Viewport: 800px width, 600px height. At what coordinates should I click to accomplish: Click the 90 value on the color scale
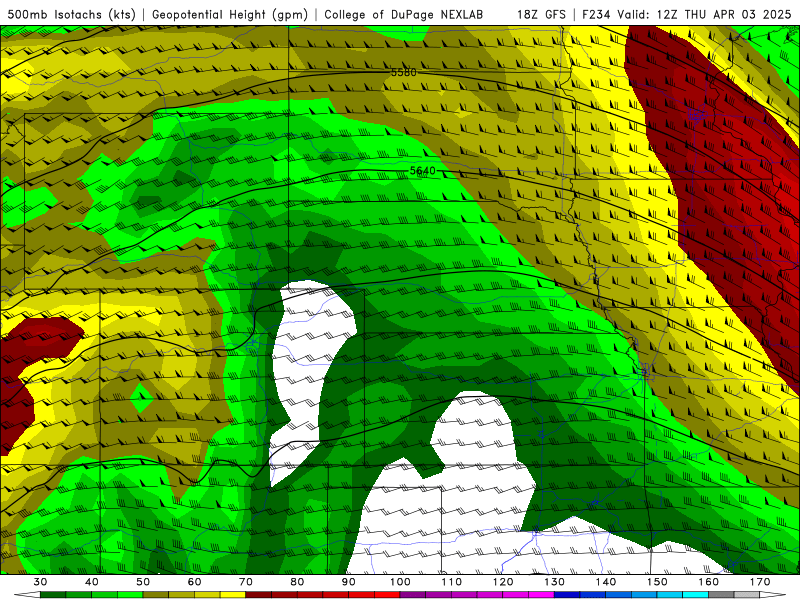(348, 582)
